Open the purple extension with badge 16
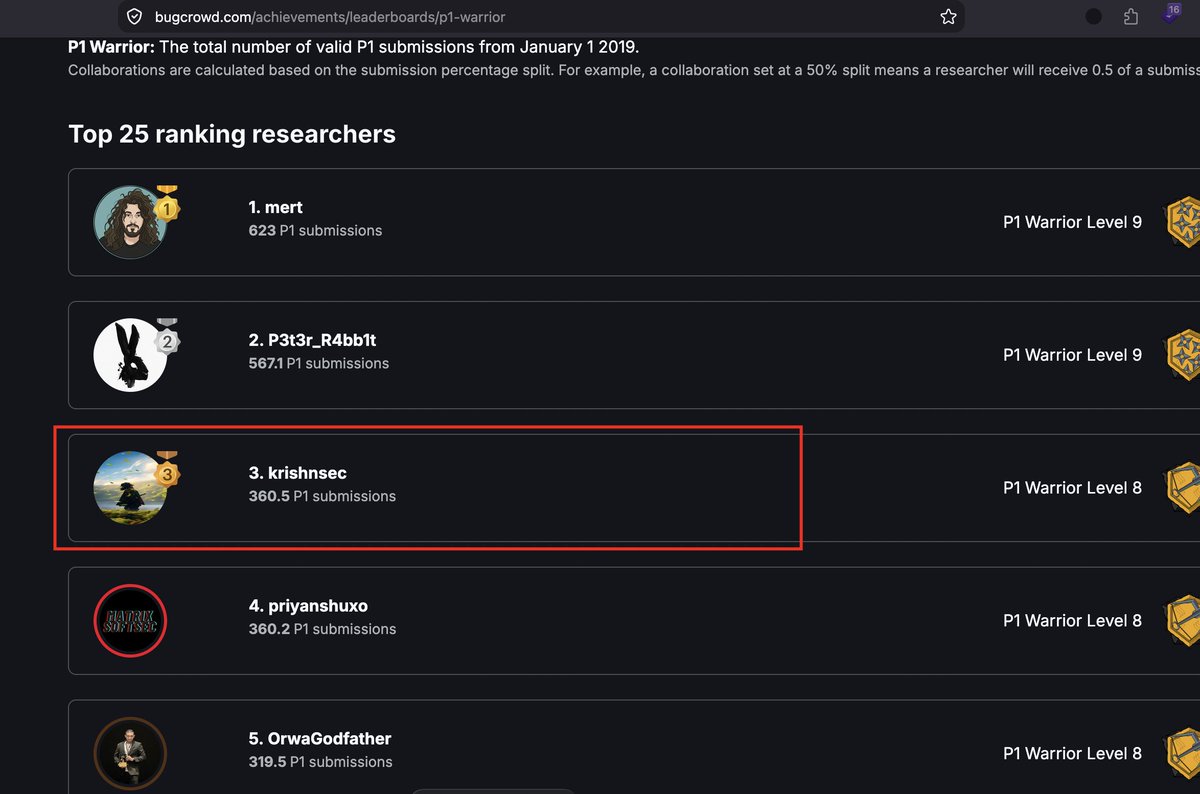The image size is (1200, 794). click(x=1170, y=15)
